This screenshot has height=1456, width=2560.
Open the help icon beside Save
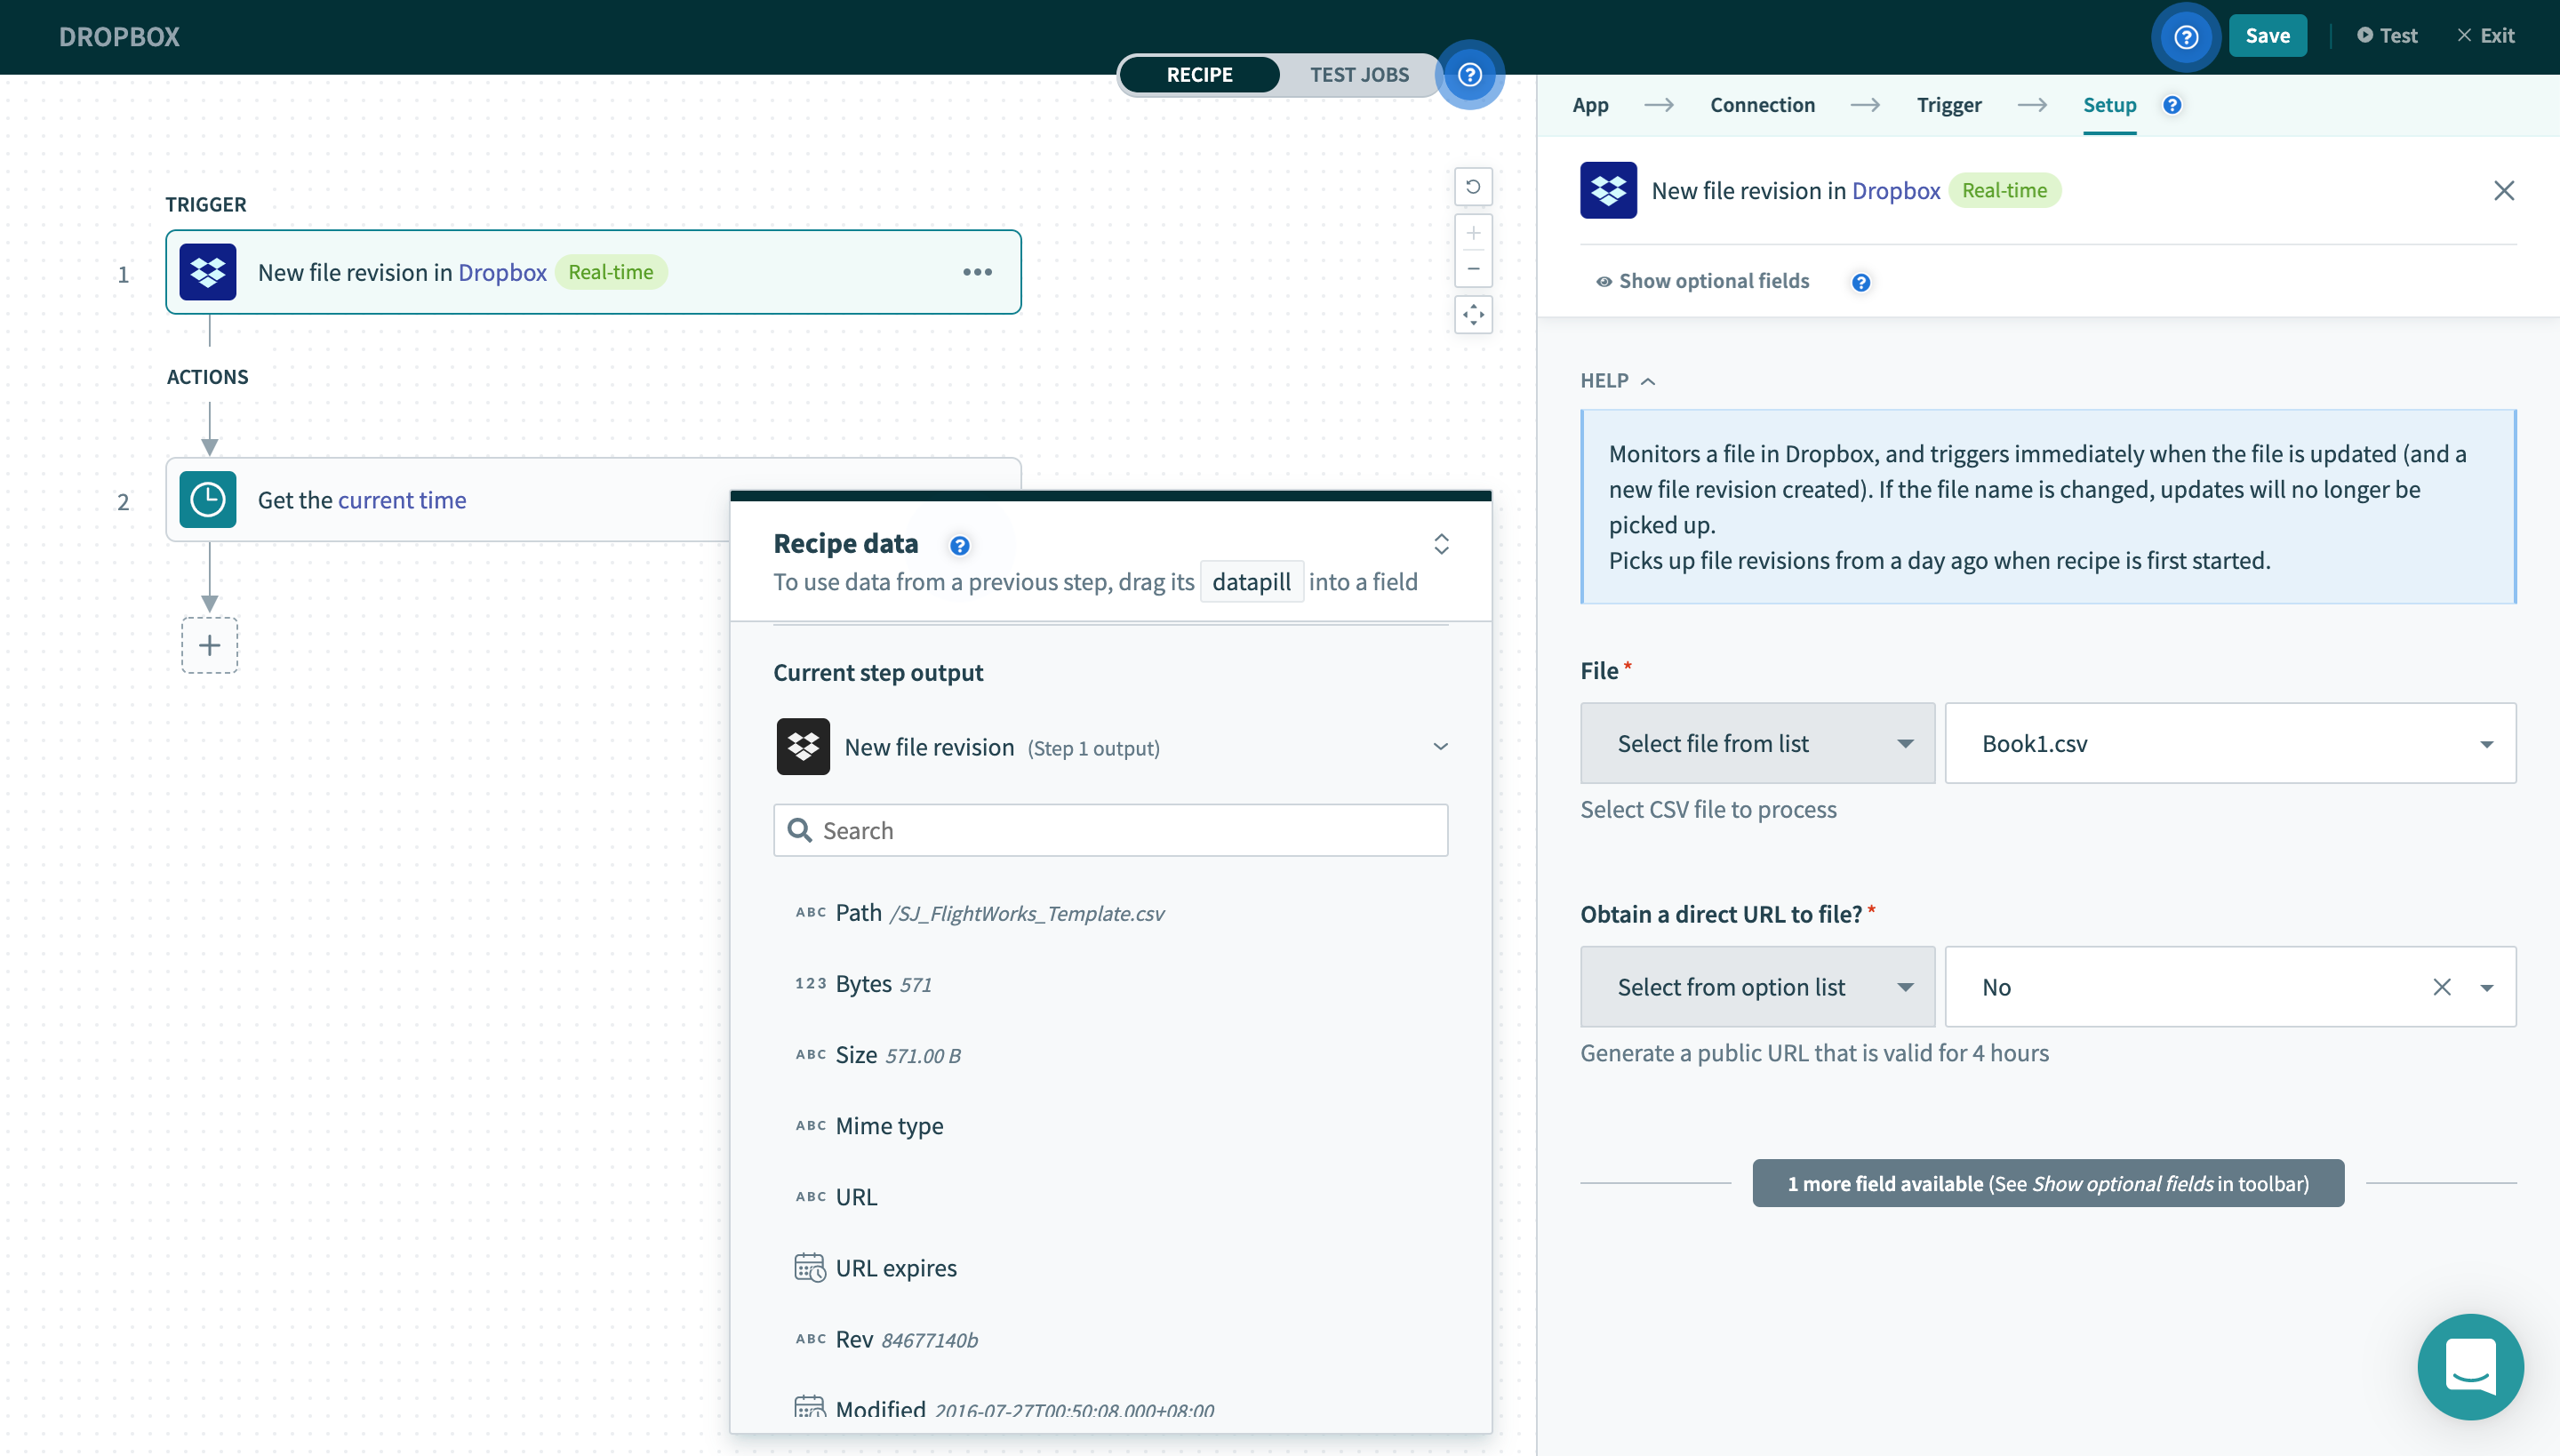click(2186, 36)
